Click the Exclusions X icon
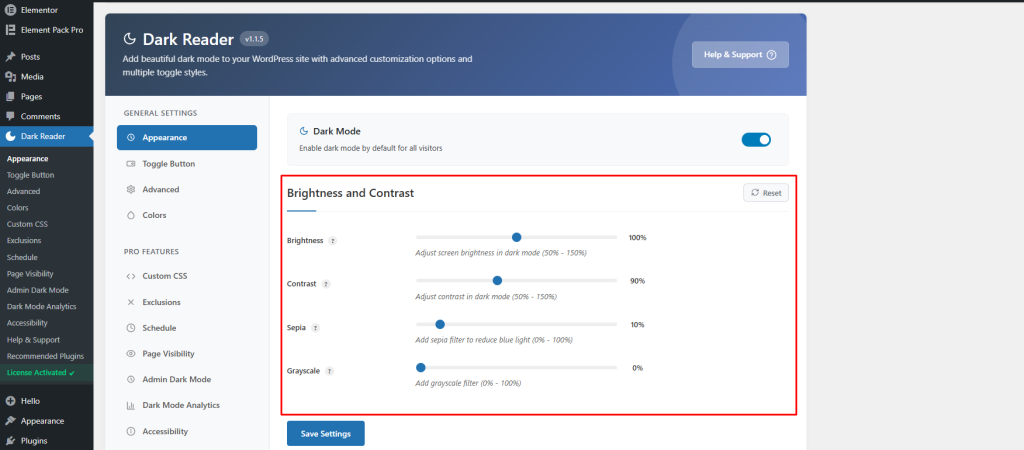Screen dimensions: 1024x450 tap(131, 302)
